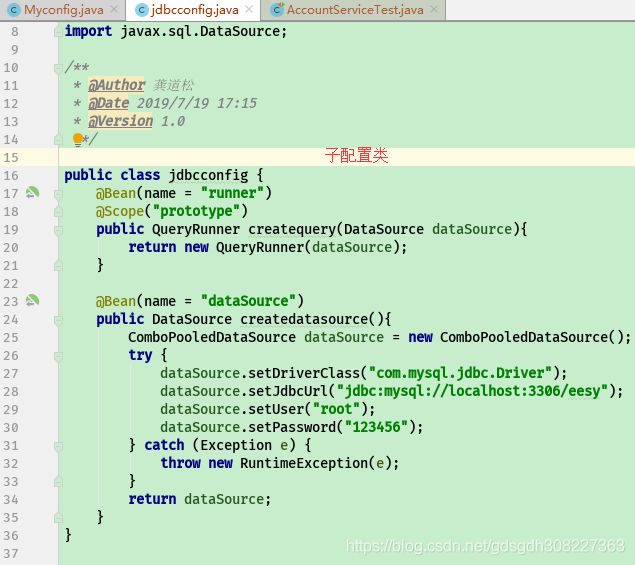Click javax.sql.DataSource import statement
The width and height of the screenshot is (635, 565).
tap(176, 32)
